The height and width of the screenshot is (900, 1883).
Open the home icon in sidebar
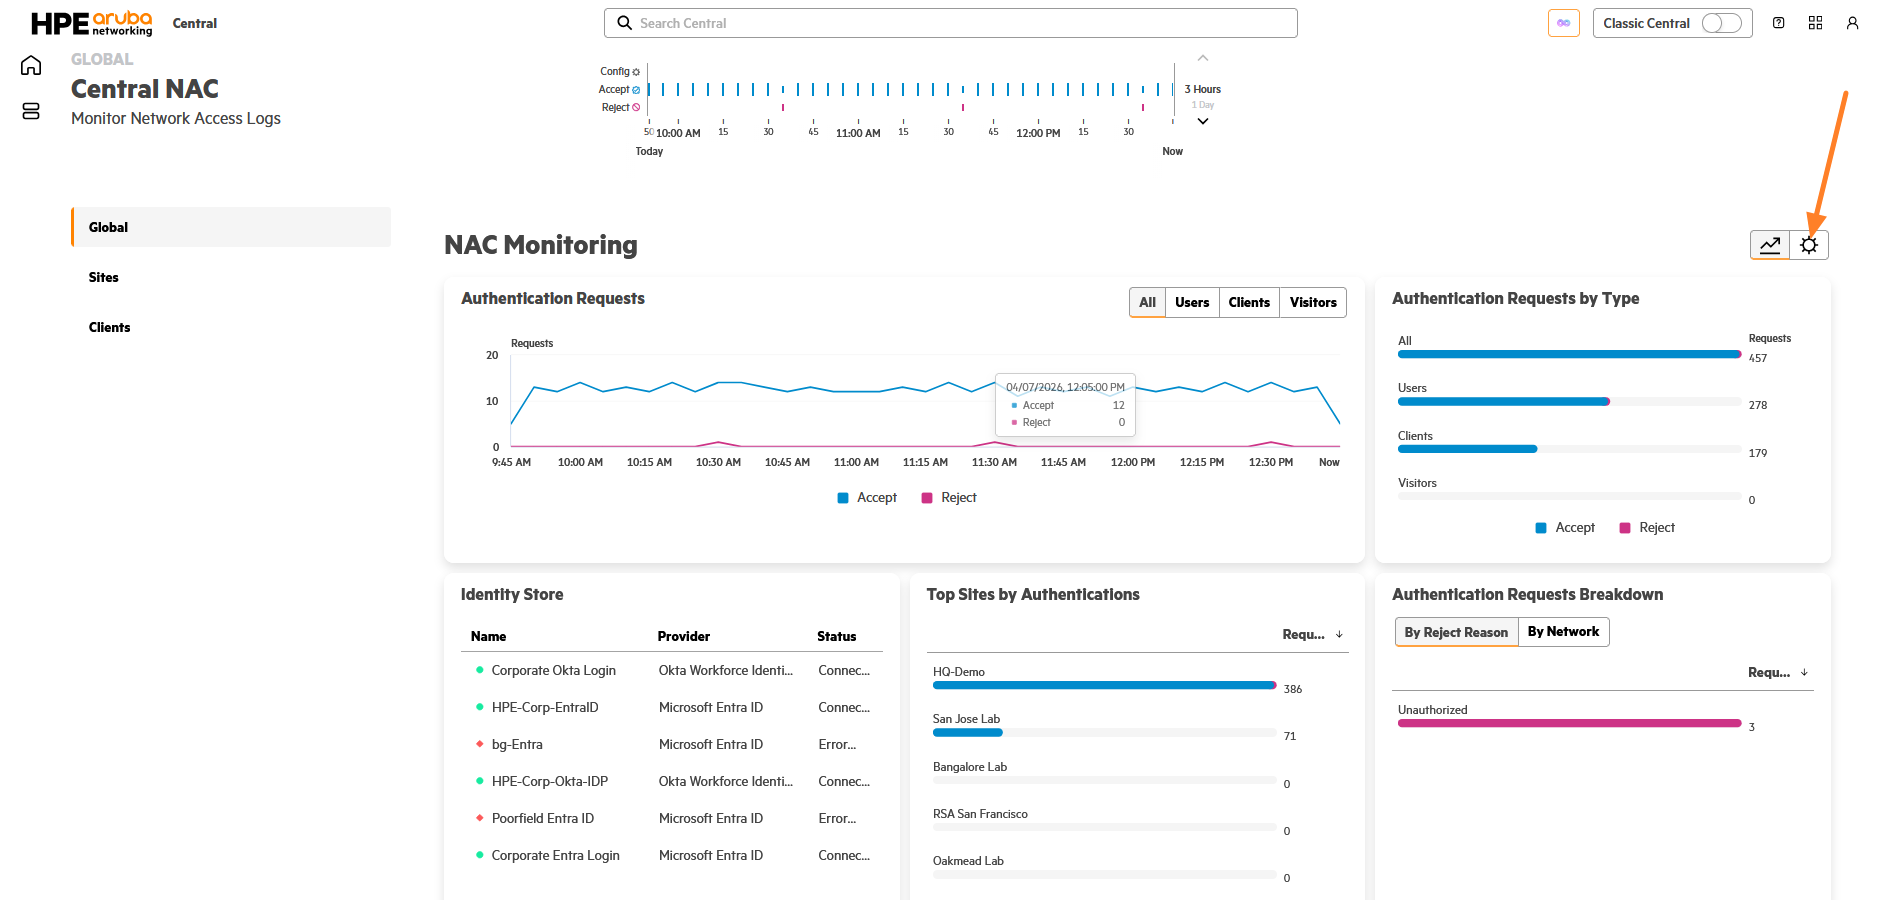coord(31,65)
